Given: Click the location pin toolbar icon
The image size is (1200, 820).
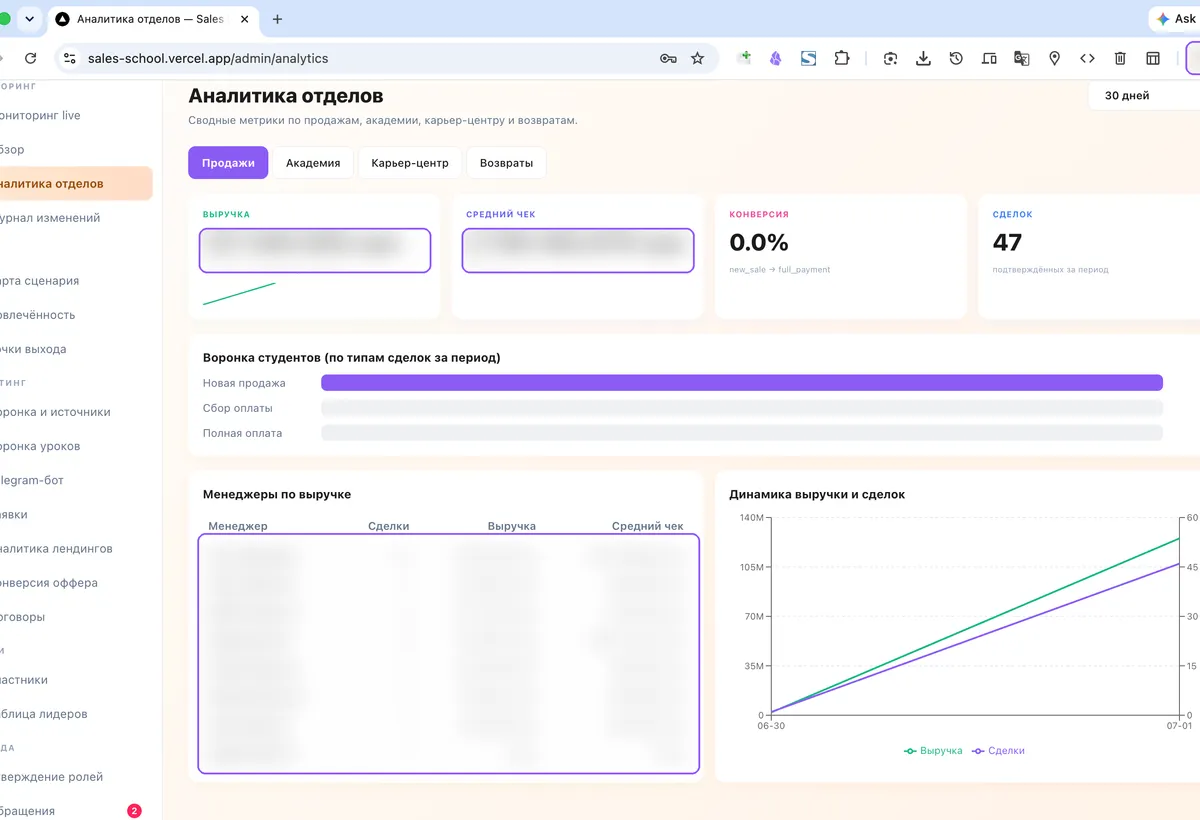Looking at the screenshot, I should pyautogui.click(x=1054, y=58).
